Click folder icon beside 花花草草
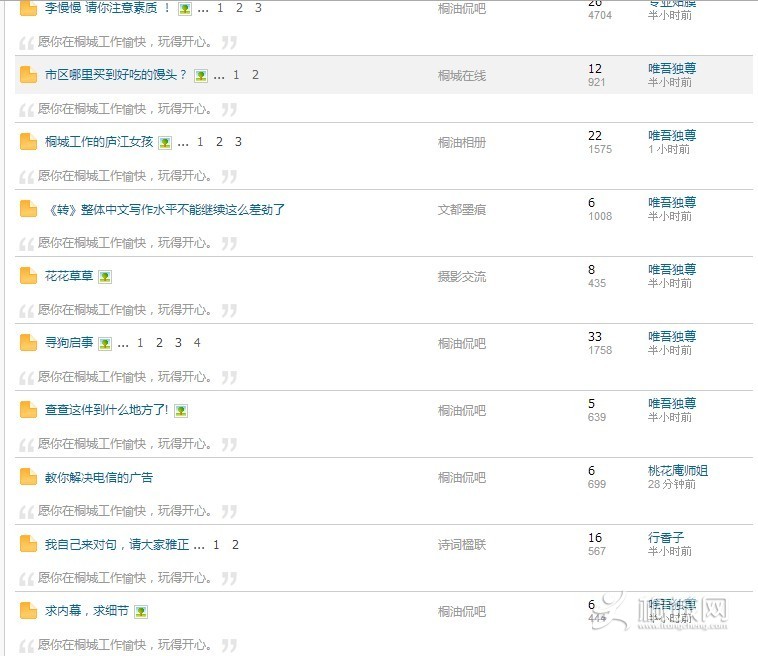 (x=29, y=276)
